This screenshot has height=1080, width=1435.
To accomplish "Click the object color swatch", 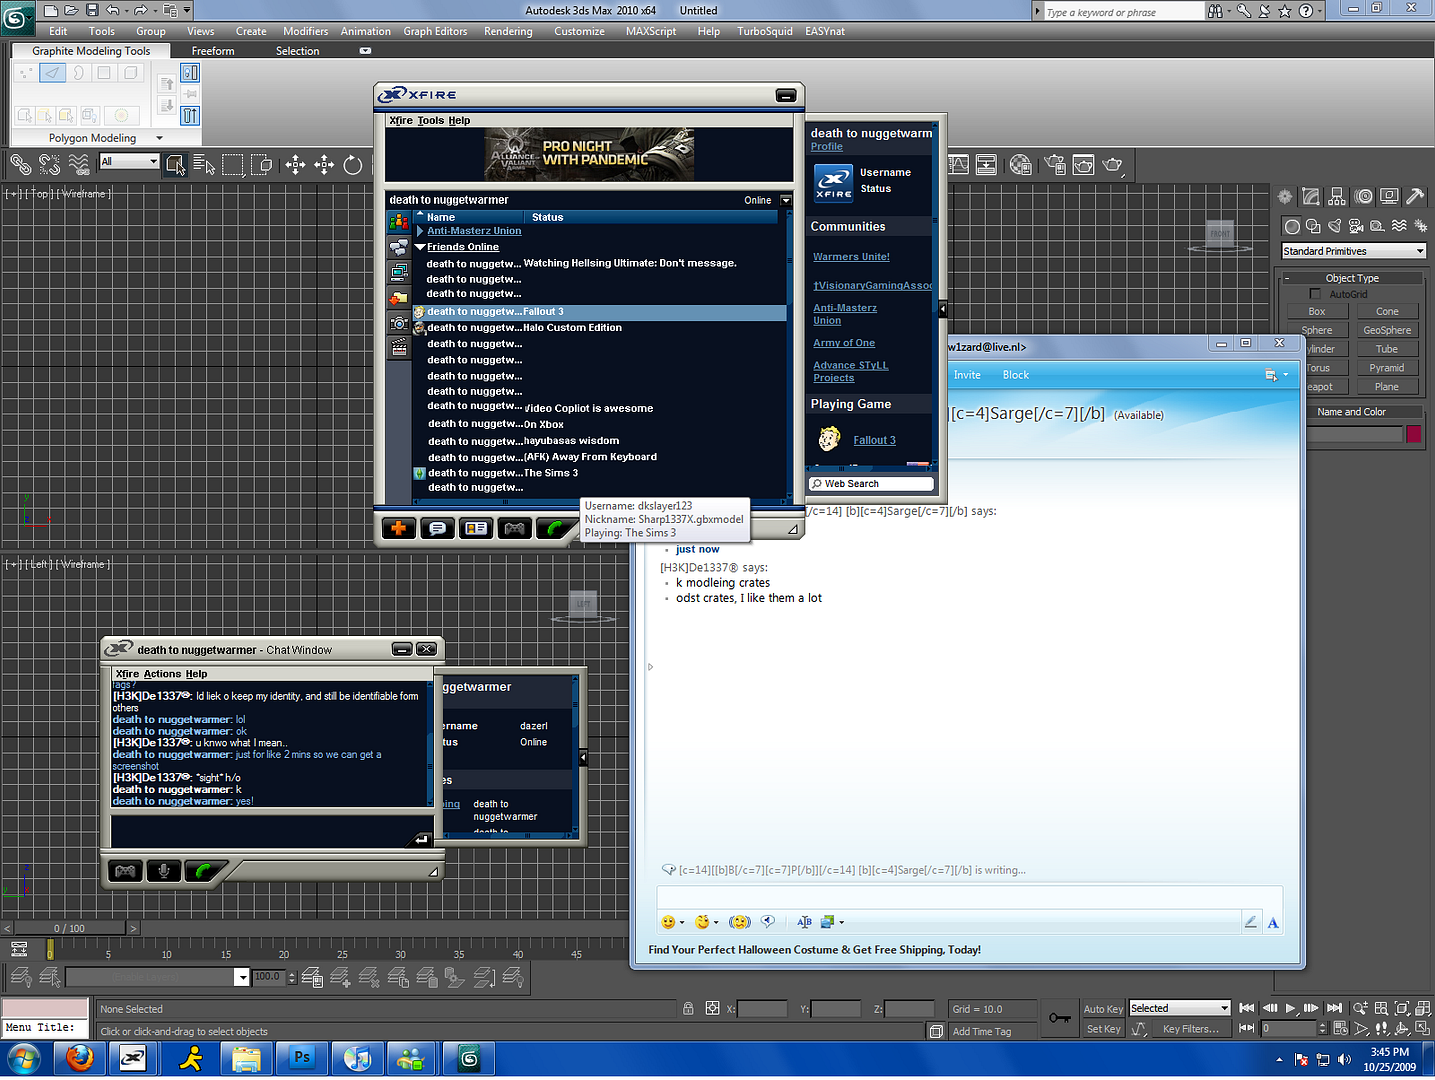I will 1414,434.
